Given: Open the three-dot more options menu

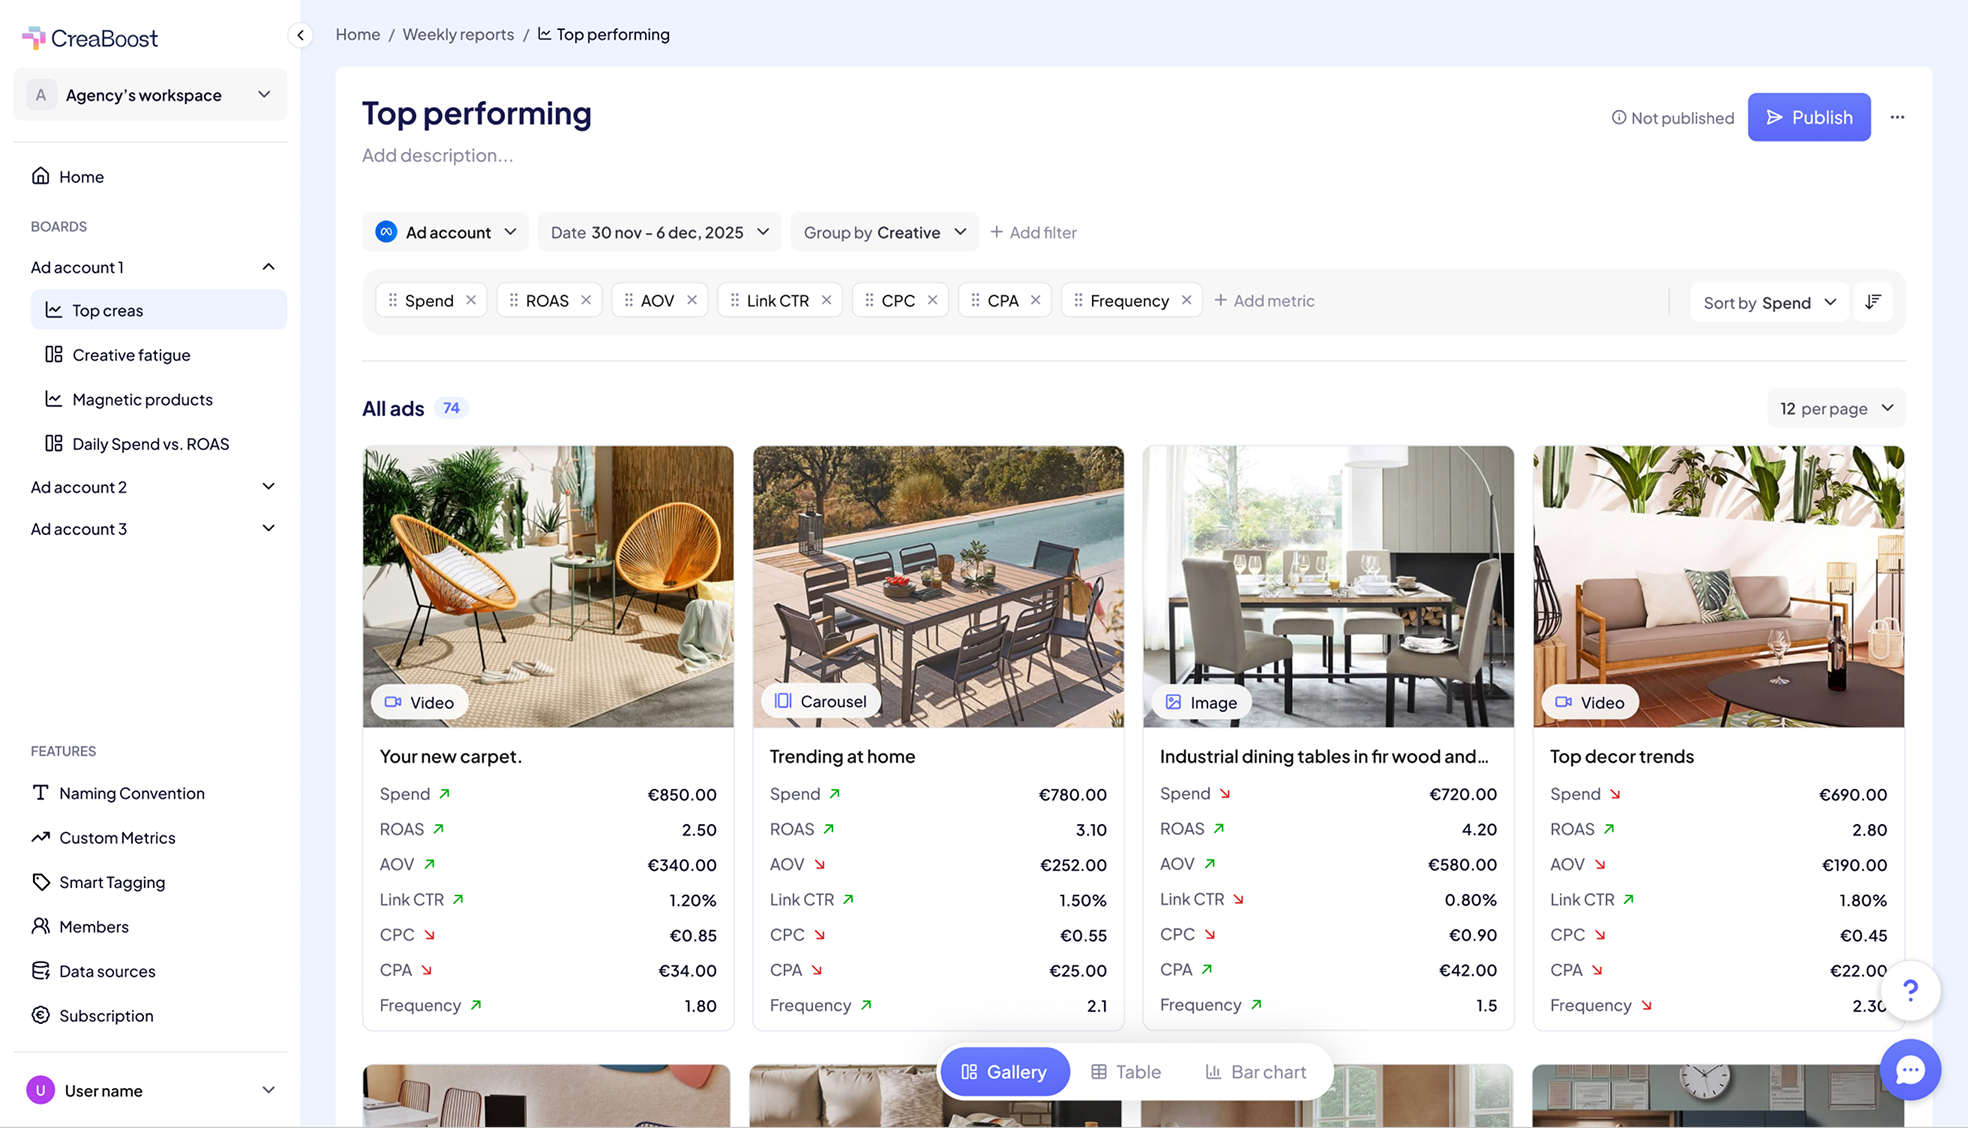Looking at the screenshot, I should pos(1897,117).
